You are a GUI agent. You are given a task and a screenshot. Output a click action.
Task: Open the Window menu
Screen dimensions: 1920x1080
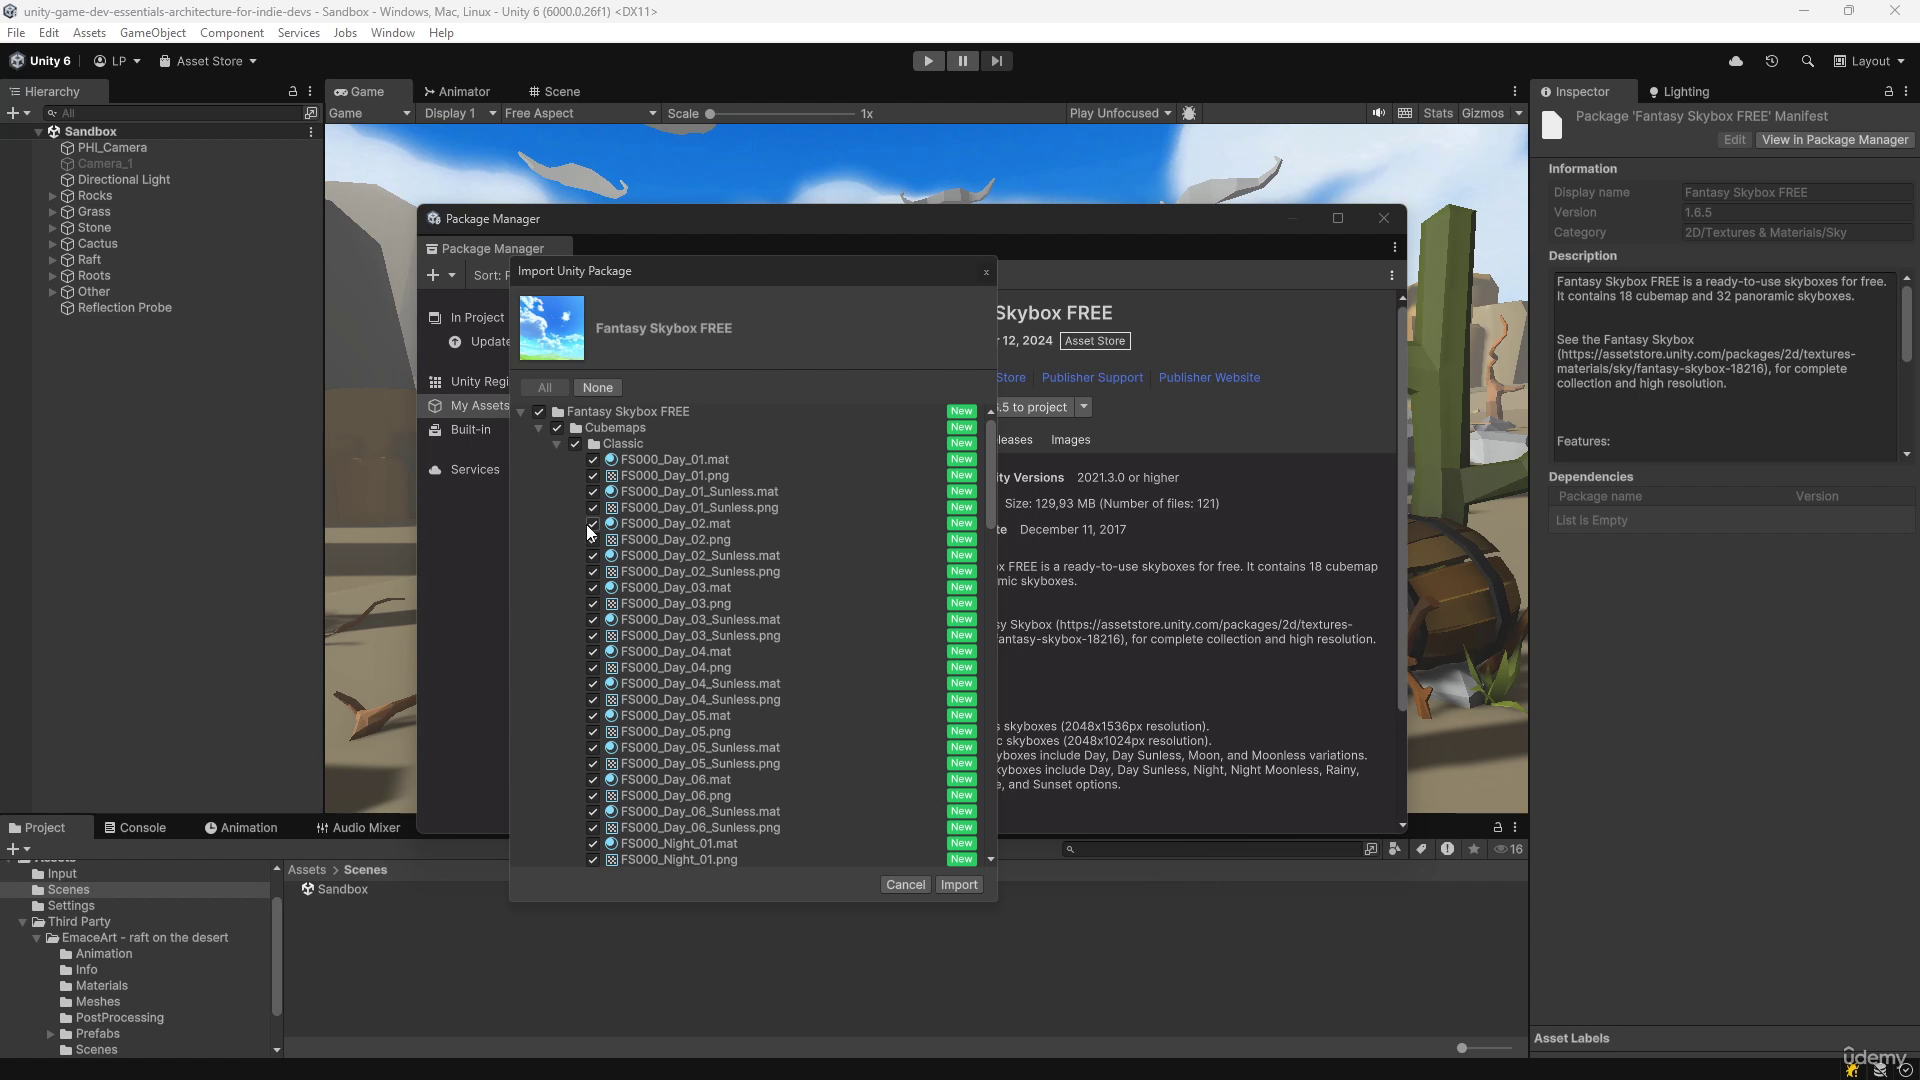pyautogui.click(x=392, y=33)
